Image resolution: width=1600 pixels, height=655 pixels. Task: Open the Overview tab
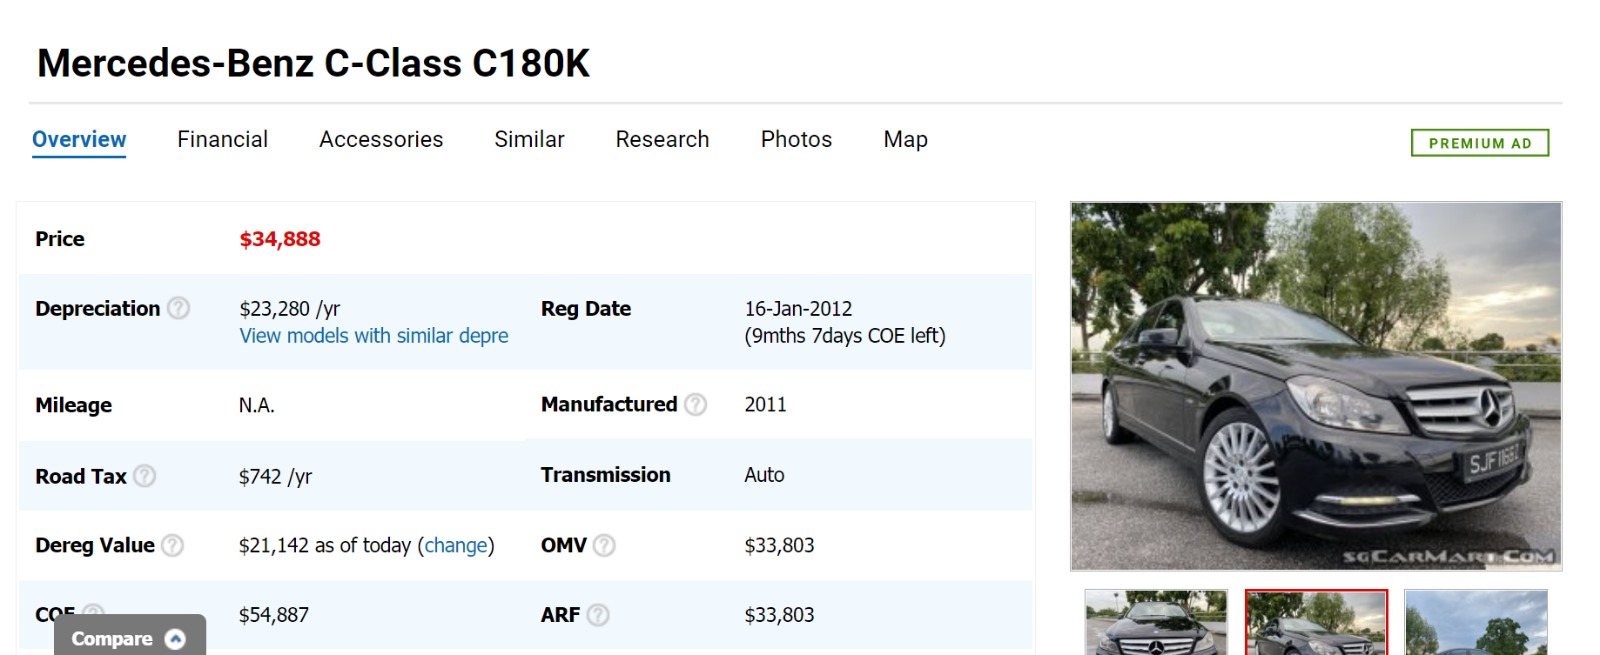tap(79, 139)
